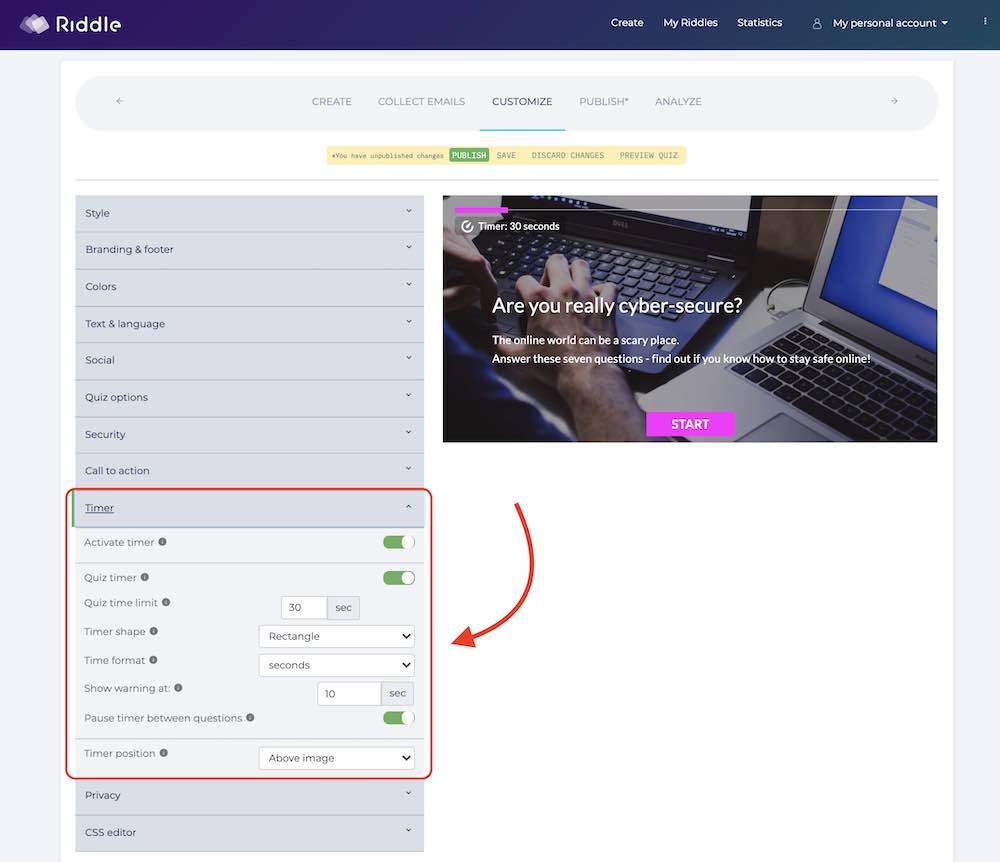Open the vertical dots menu in header
Viewport: 1000px width, 862px height.
coord(985,21)
